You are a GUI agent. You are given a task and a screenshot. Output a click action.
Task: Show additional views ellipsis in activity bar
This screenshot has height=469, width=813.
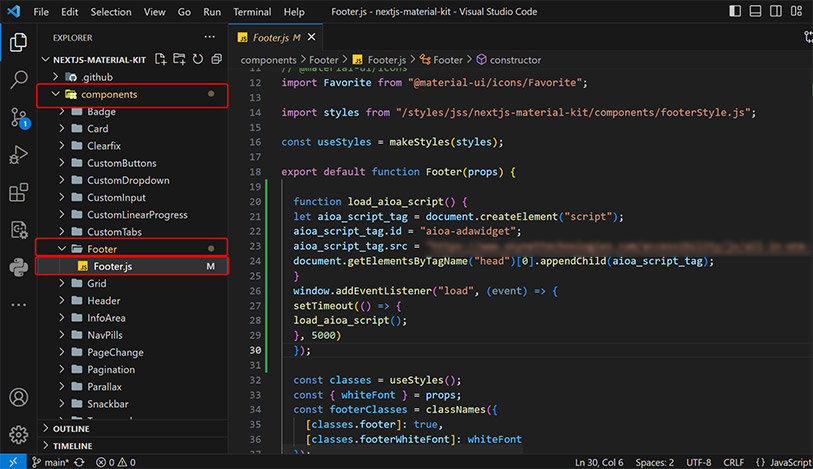(x=19, y=305)
